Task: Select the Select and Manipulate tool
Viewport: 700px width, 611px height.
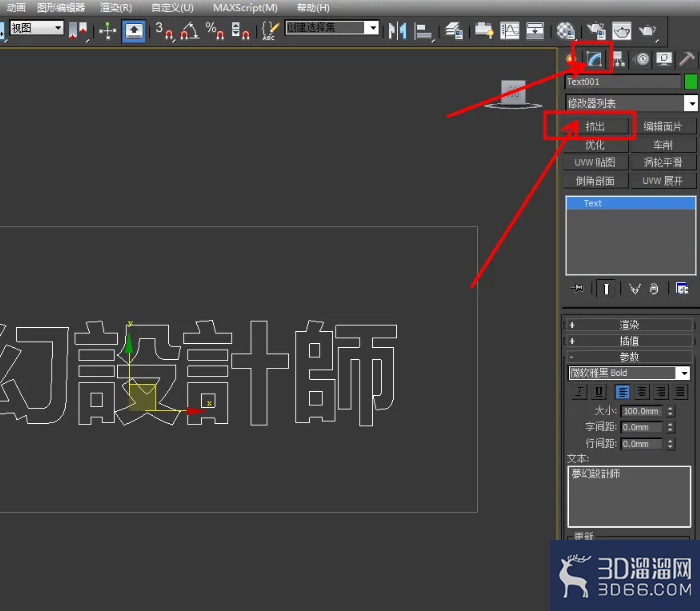Action: [x=108, y=30]
